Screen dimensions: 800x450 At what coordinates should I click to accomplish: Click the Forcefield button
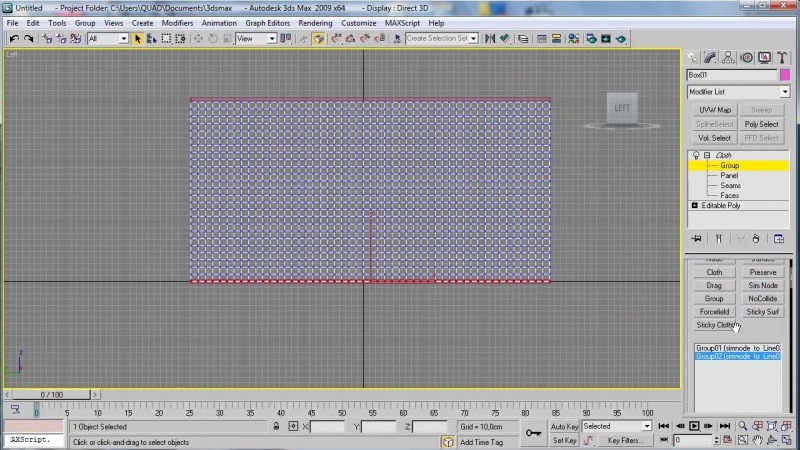tap(714, 311)
